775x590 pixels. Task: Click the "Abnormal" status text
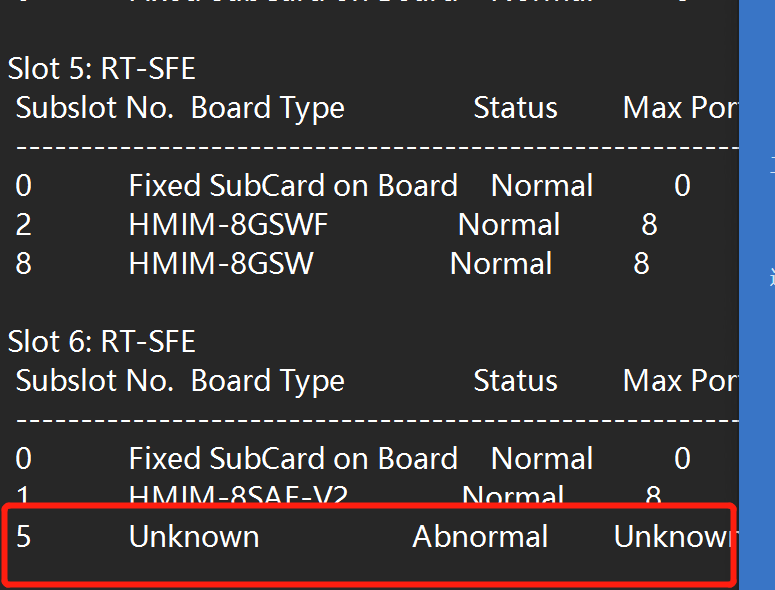(x=480, y=537)
